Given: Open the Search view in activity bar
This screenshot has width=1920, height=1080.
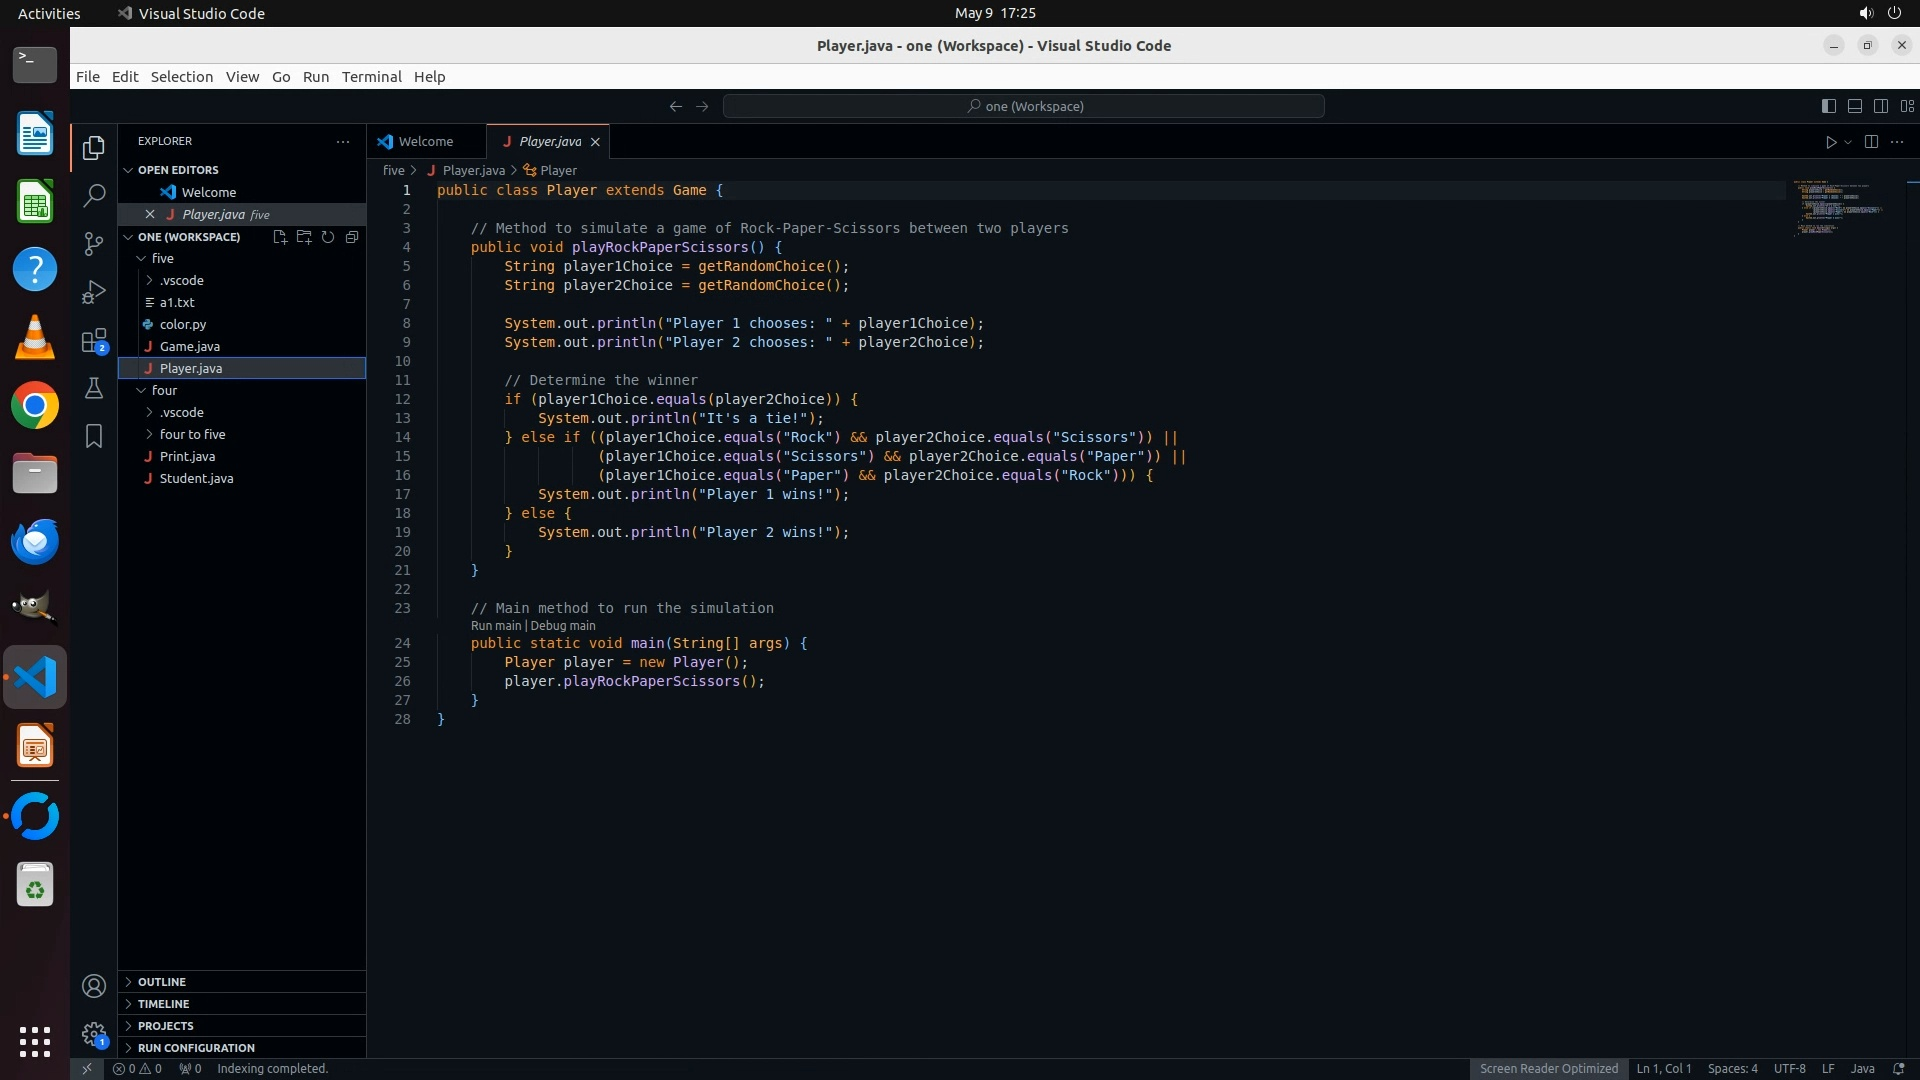Looking at the screenshot, I should pyautogui.click(x=94, y=196).
